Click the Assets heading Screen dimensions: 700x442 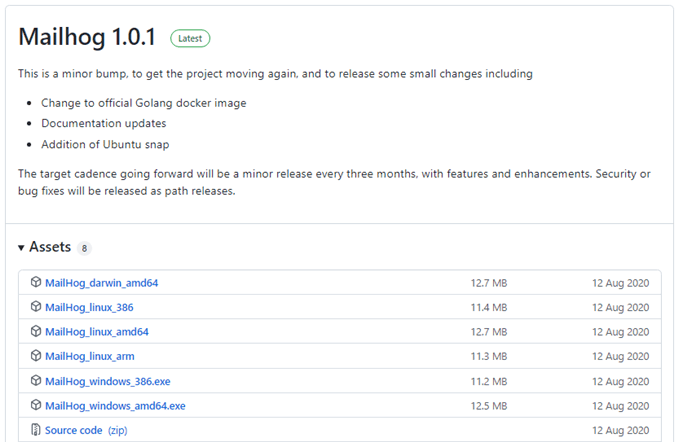point(50,247)
